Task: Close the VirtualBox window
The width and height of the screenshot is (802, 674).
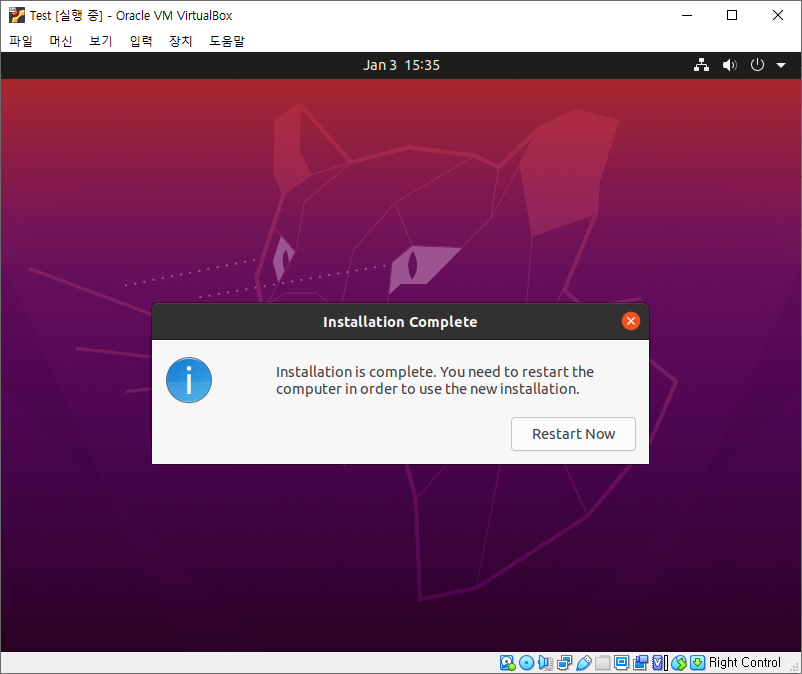Action: point(777,15)
